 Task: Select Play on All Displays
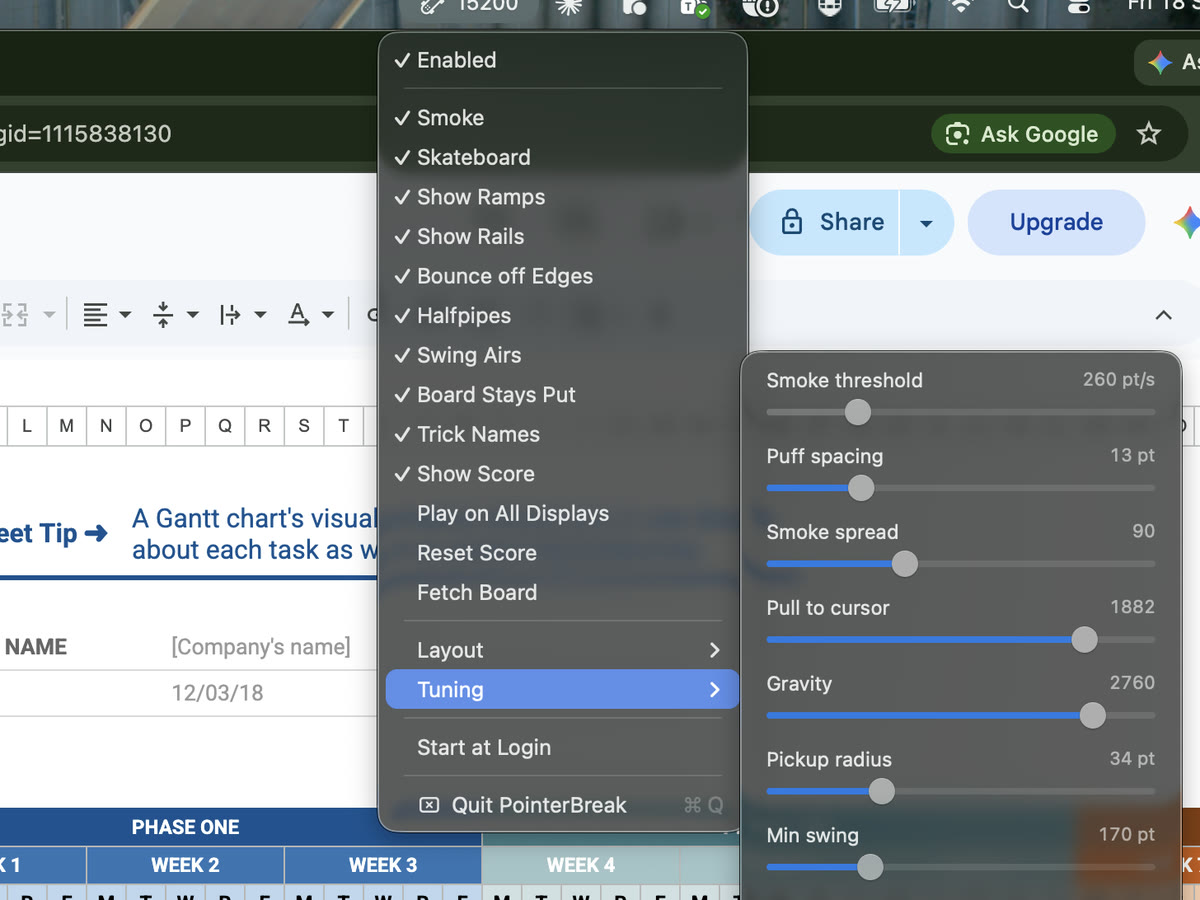pyautogui.click(x=562, y=513)
